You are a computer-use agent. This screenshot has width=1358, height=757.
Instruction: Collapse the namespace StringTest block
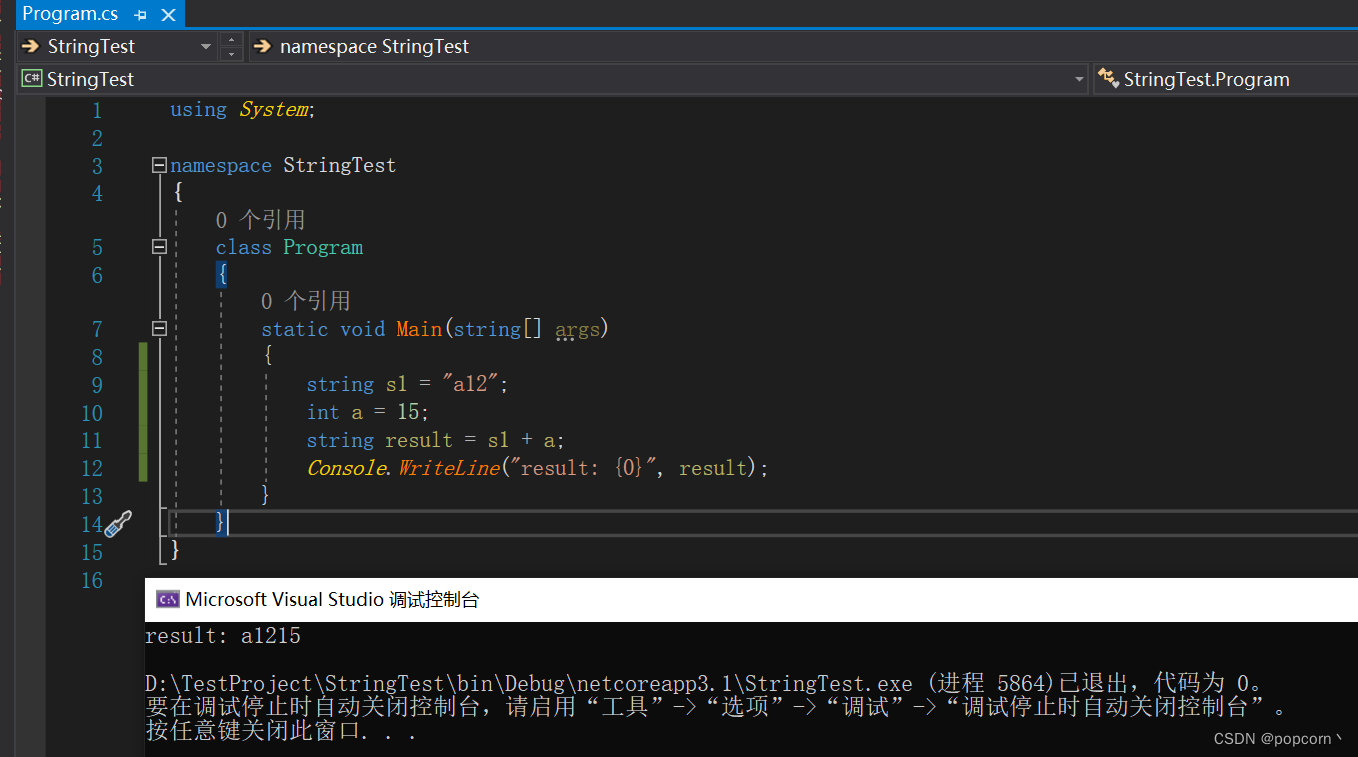click(x=158, y=165)
